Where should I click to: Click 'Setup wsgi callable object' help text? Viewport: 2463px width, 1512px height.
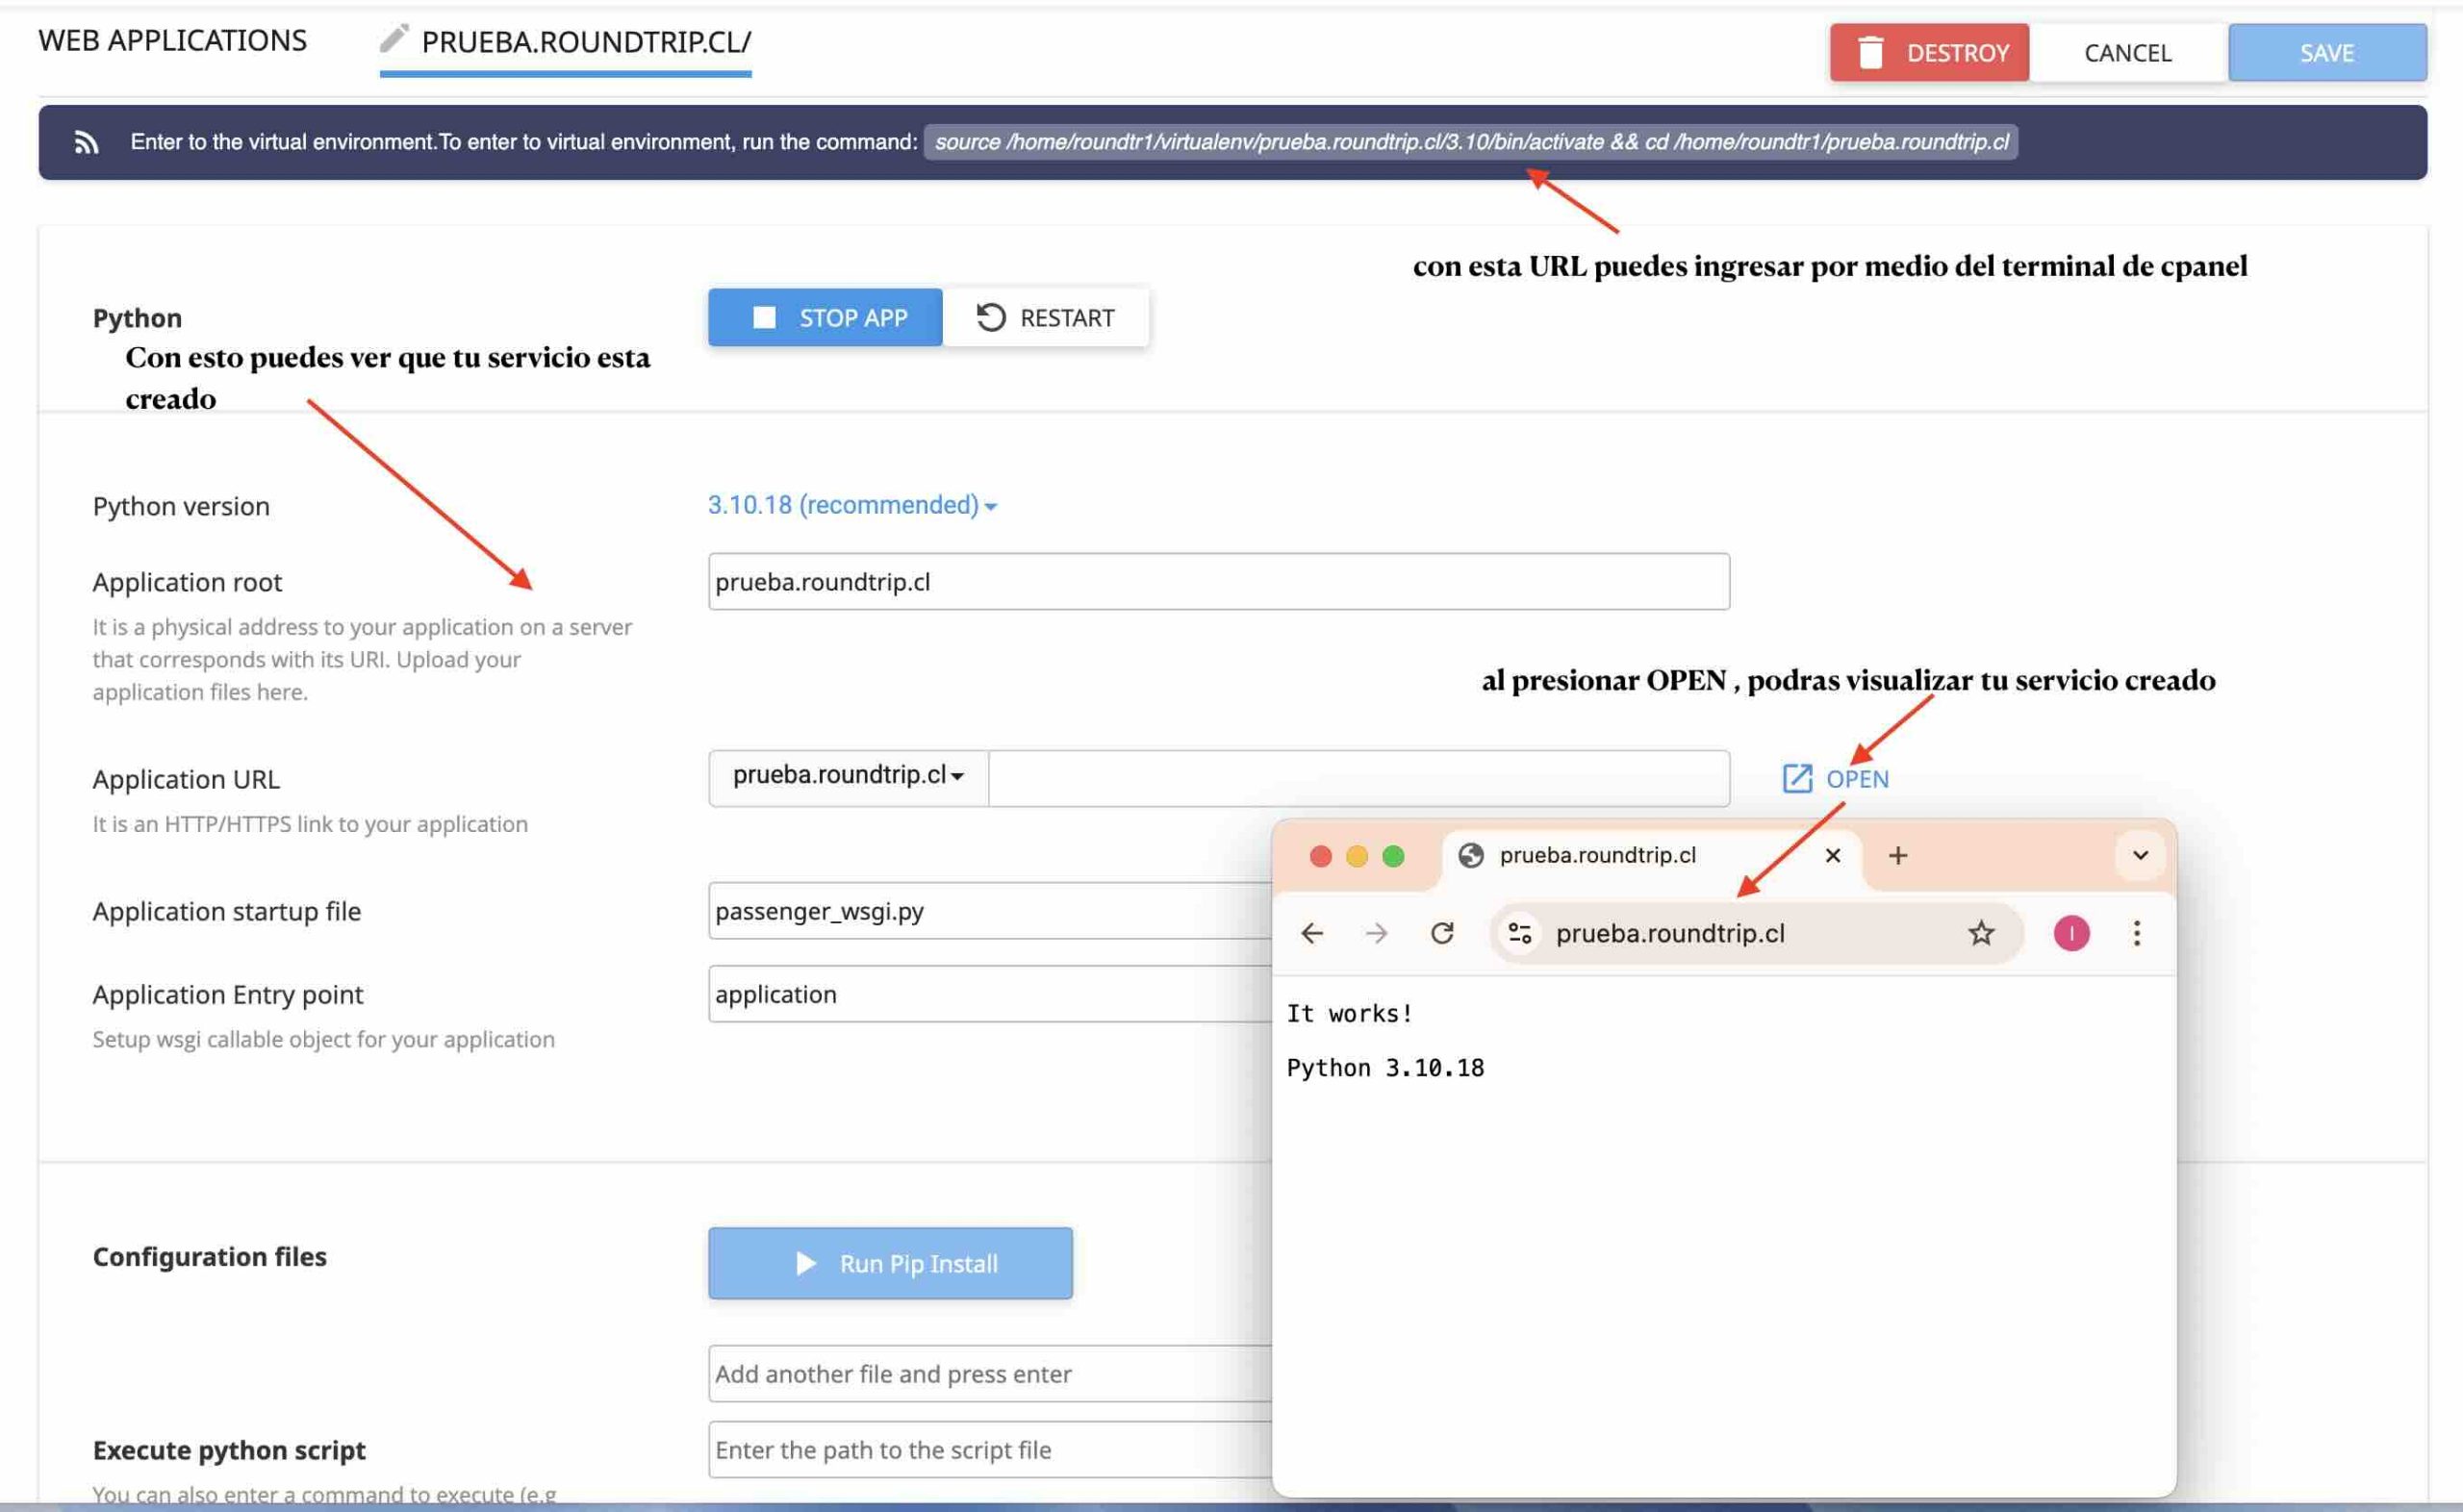point(323,1039)
